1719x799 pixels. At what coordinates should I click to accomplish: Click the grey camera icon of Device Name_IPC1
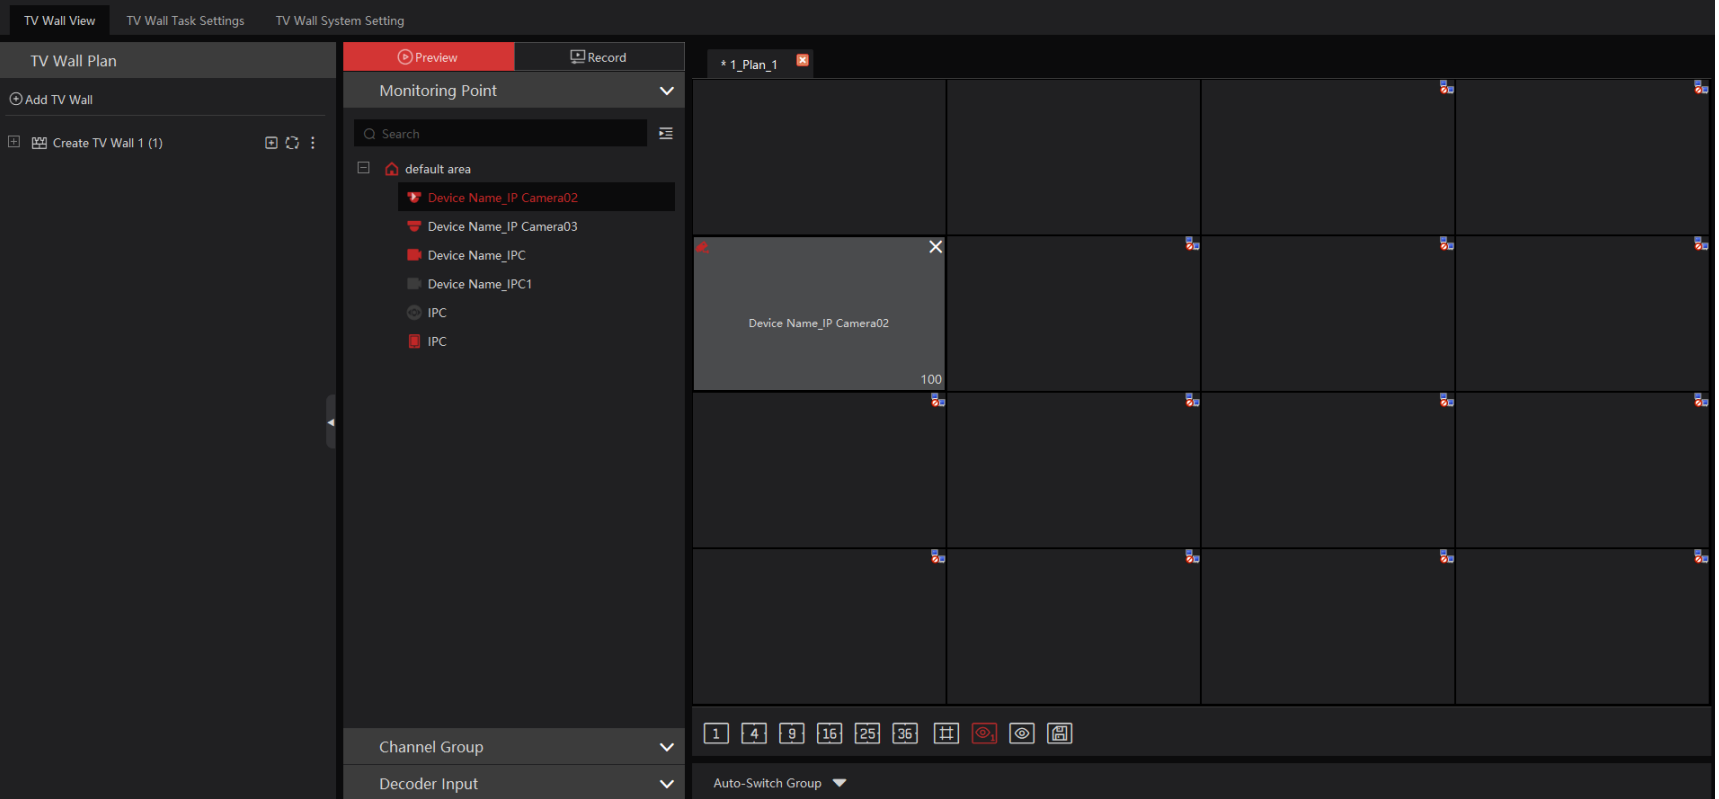click(414, 284)
